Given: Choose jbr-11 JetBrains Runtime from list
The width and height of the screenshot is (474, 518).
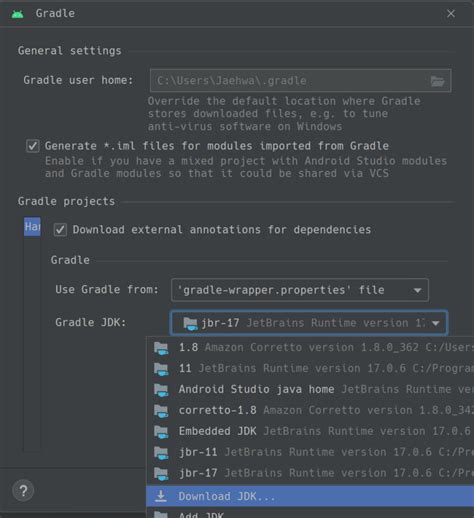Looking at the screenshot, I should pyautogui.click(x=310, y=452).
